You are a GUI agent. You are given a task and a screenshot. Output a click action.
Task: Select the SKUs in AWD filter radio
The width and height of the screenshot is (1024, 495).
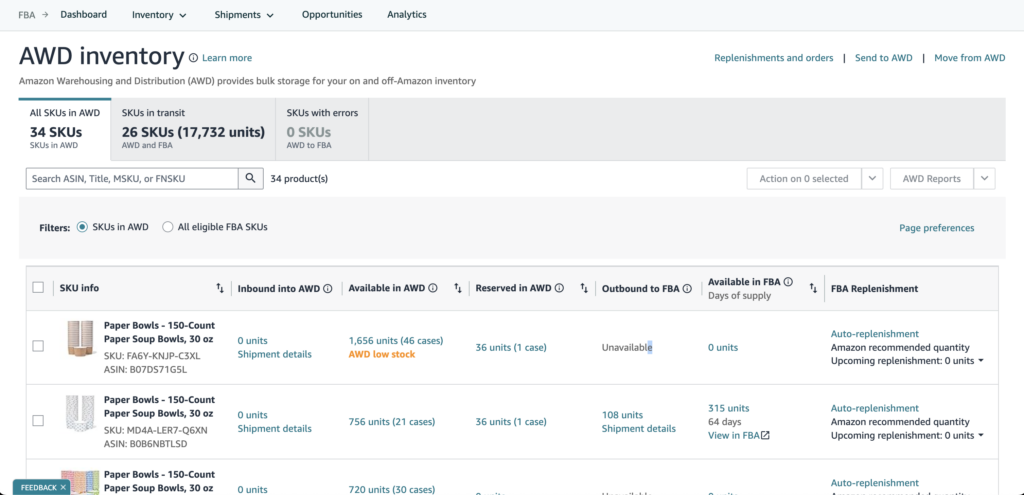click(82, 227)
